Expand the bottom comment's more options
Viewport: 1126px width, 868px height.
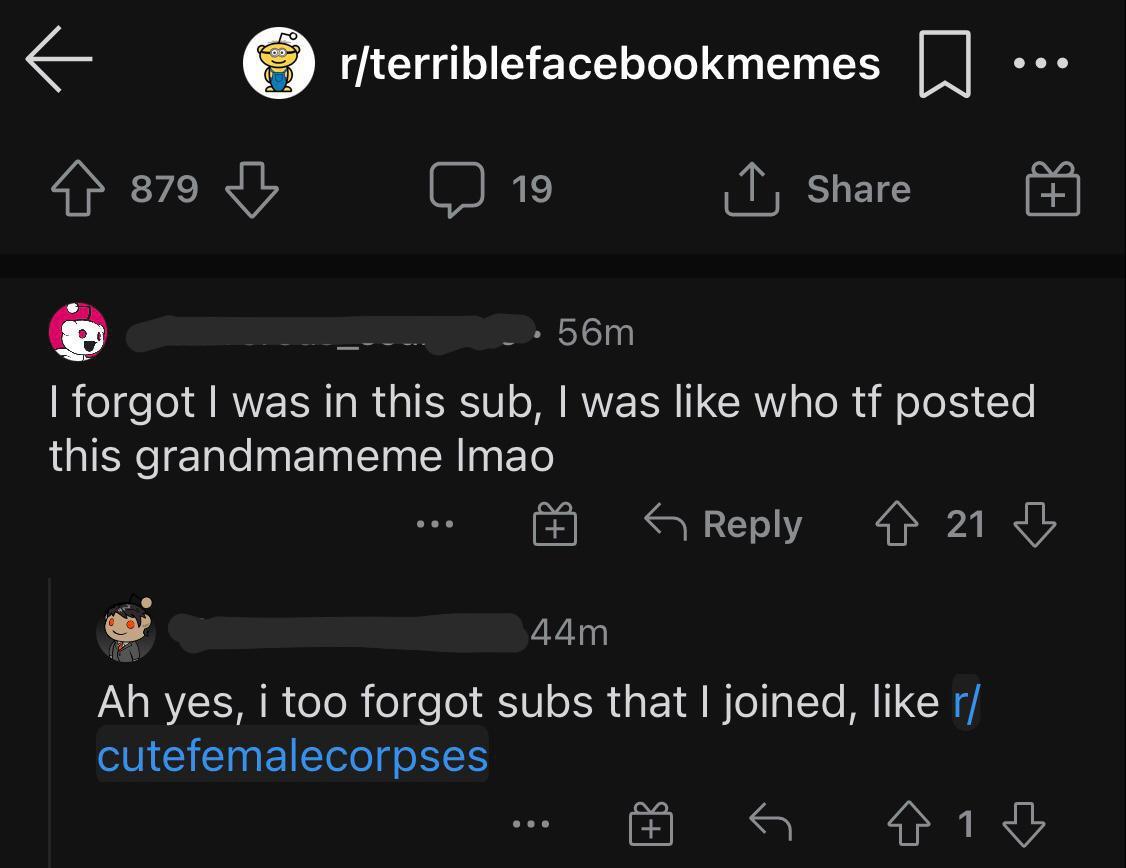click(x=531, y=823)
